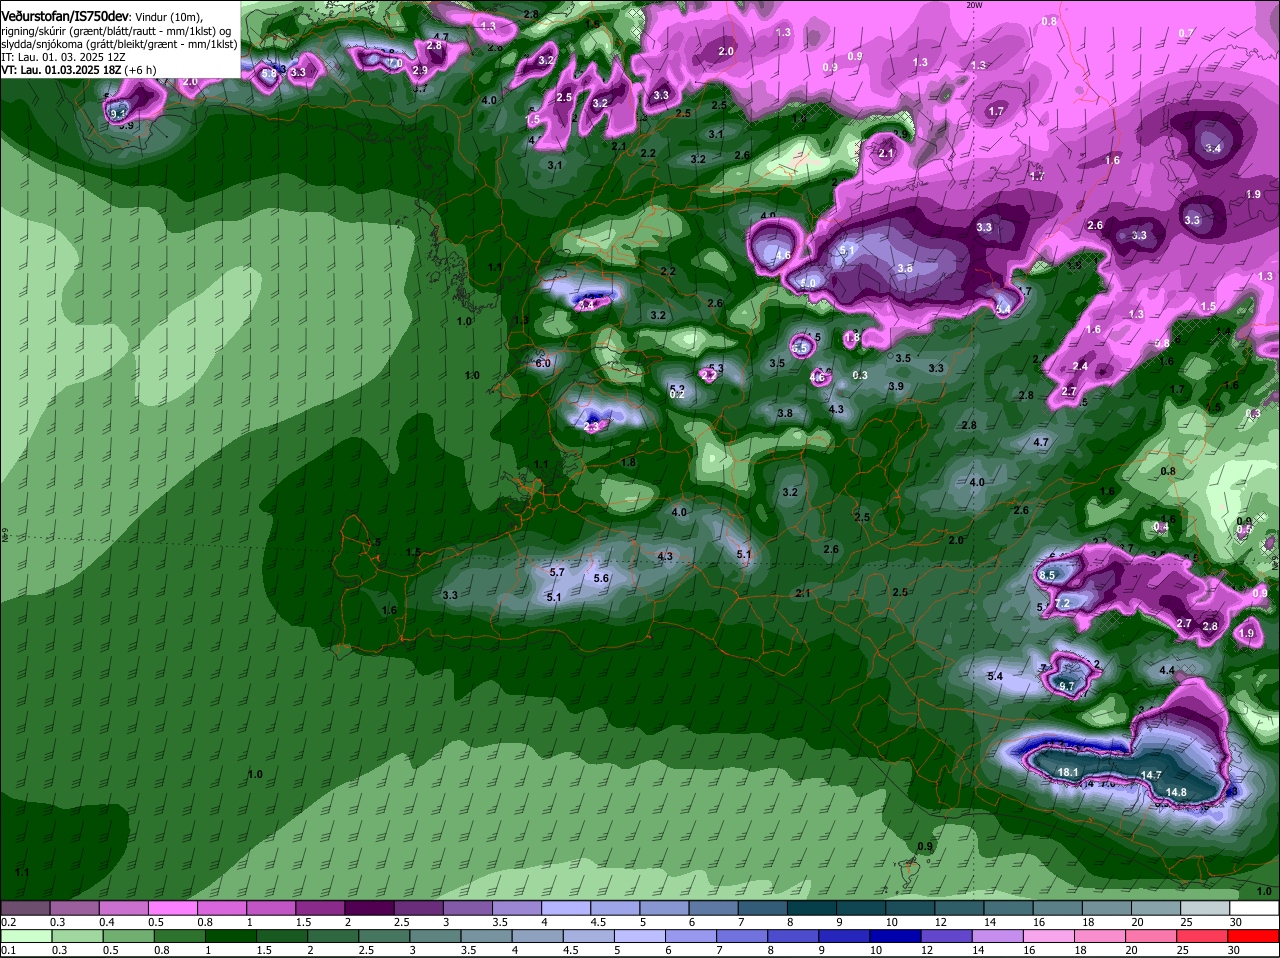The width and height of the screenshot is (1280, 958).
Task: Click the '20' label in the upper legend row
Action: click(x=1137, y=921)
